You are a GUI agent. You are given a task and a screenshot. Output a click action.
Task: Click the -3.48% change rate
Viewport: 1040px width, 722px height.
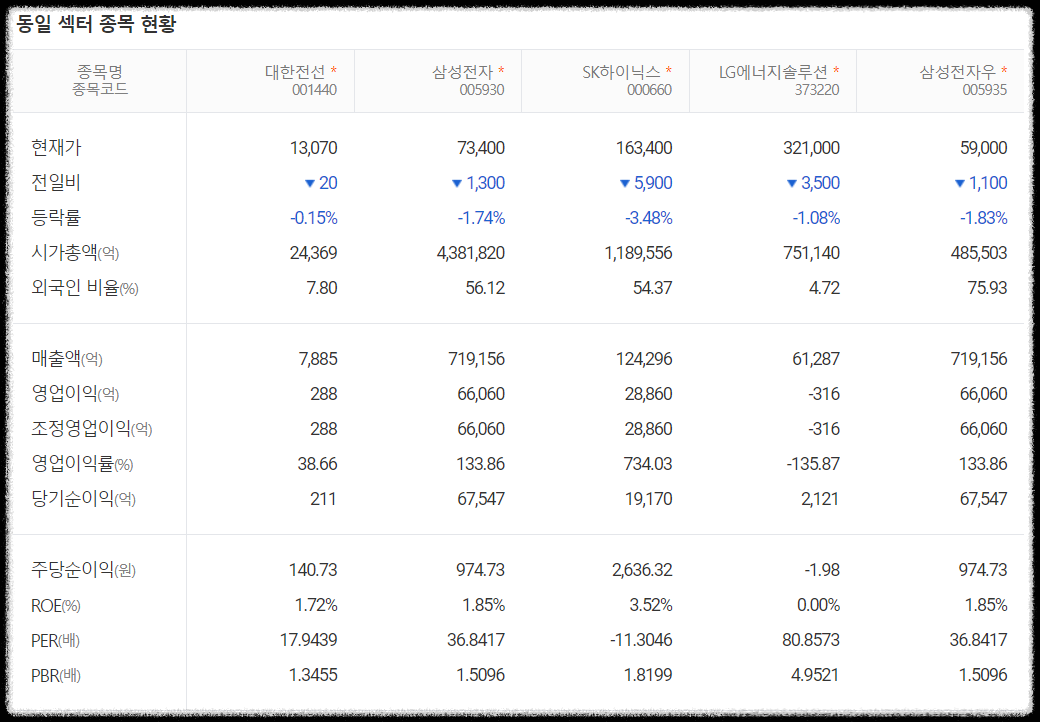point(649,217)
